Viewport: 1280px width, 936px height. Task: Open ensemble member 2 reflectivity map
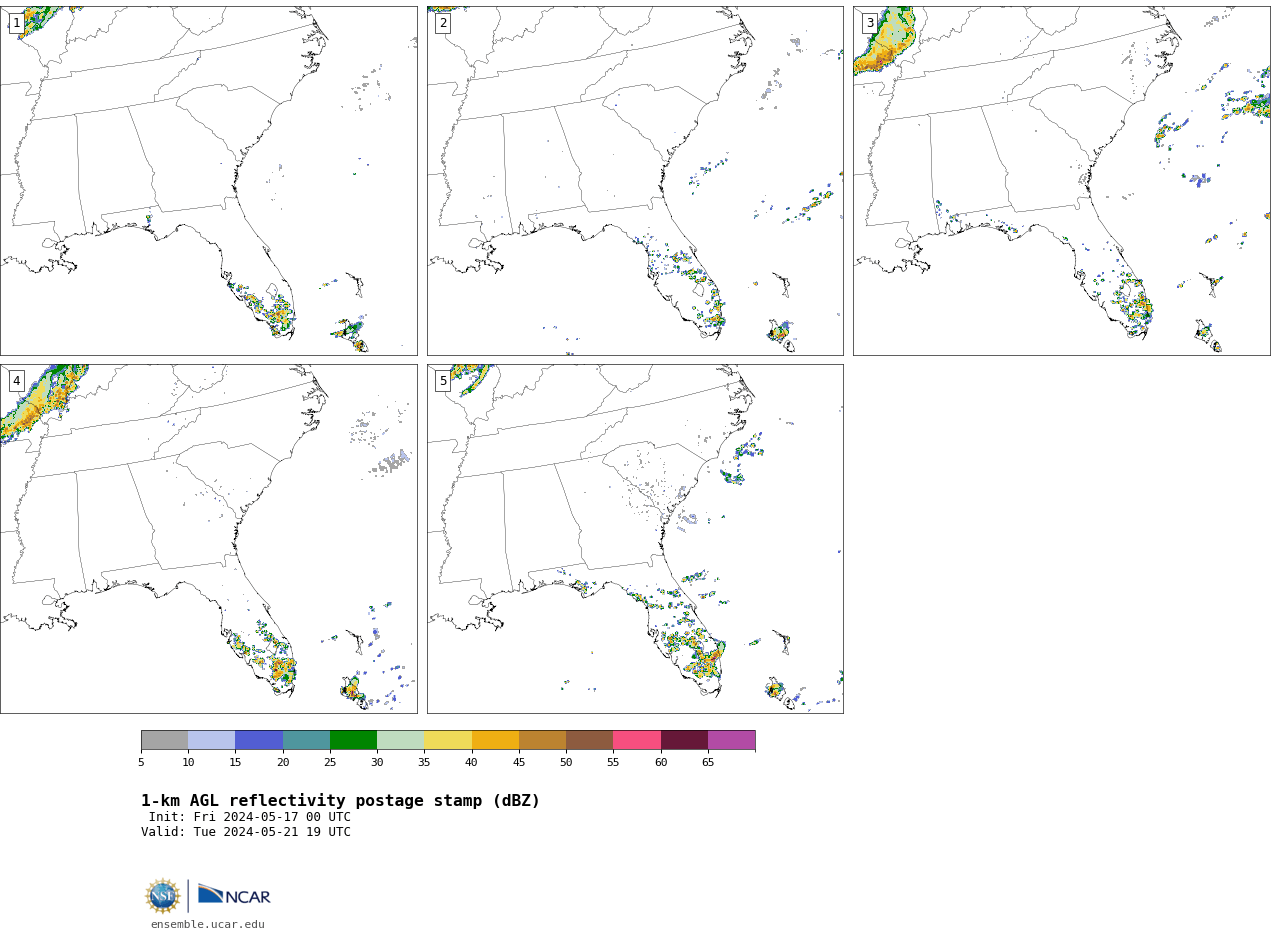coord(635,181)
